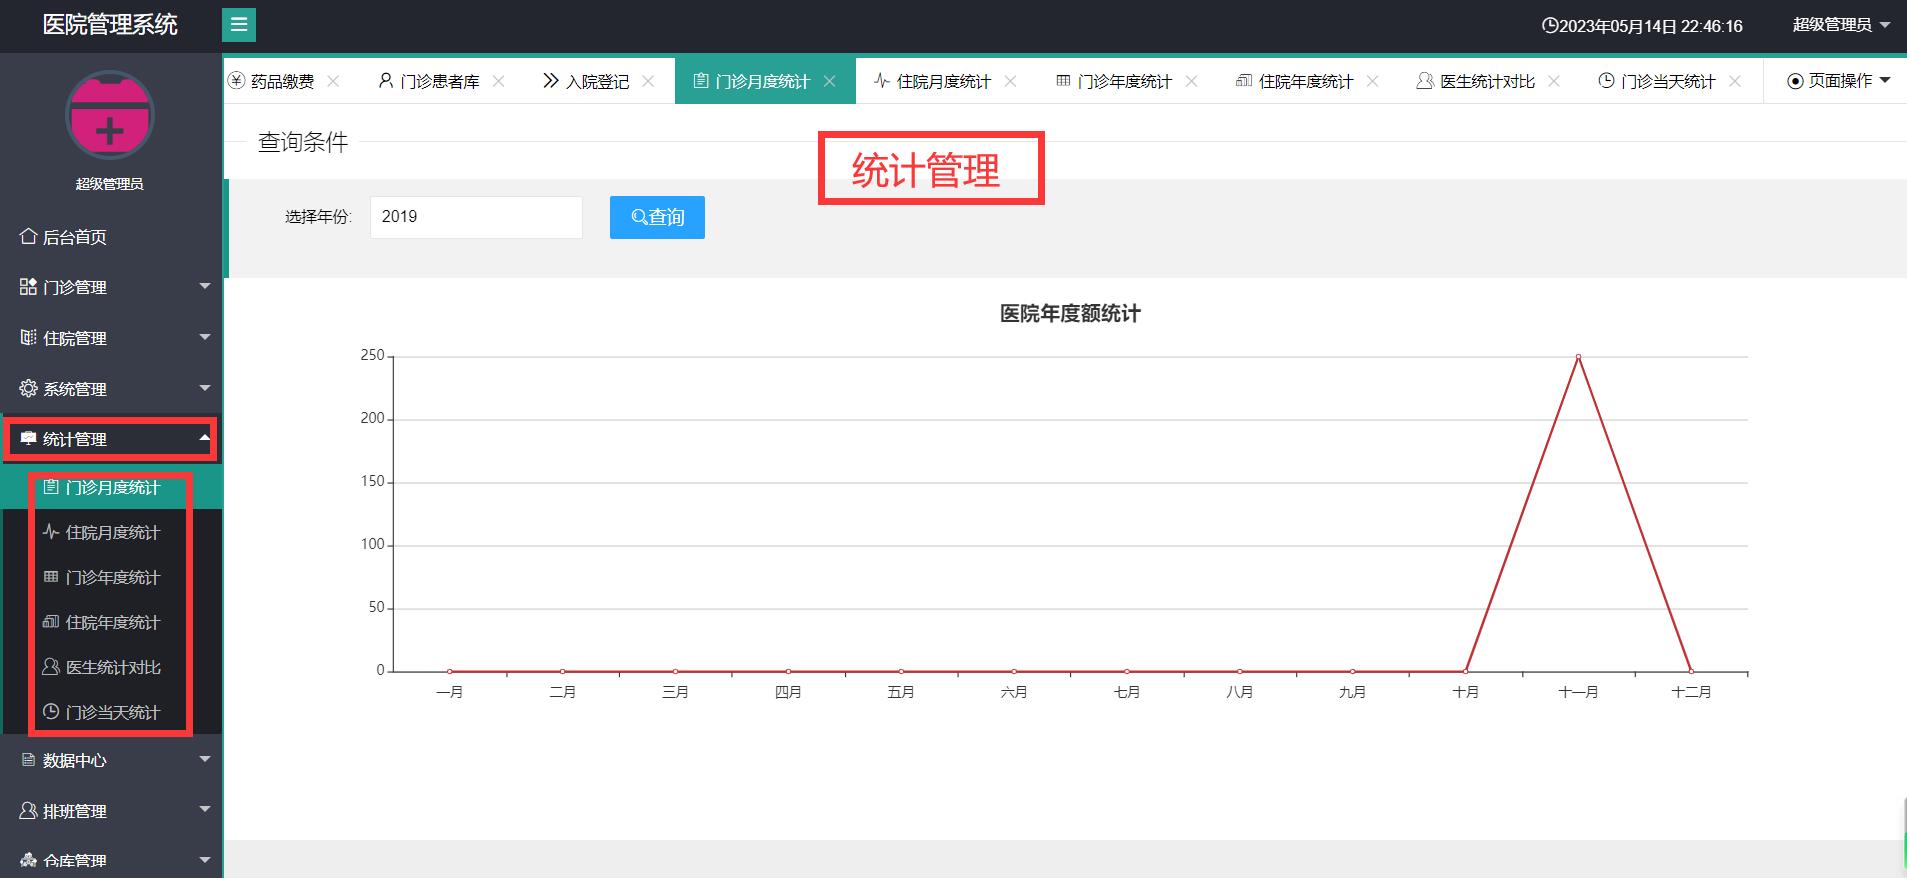Open the 超级管理员 user dropdown
The image size is (1907, 878).
click(1841, 25)
